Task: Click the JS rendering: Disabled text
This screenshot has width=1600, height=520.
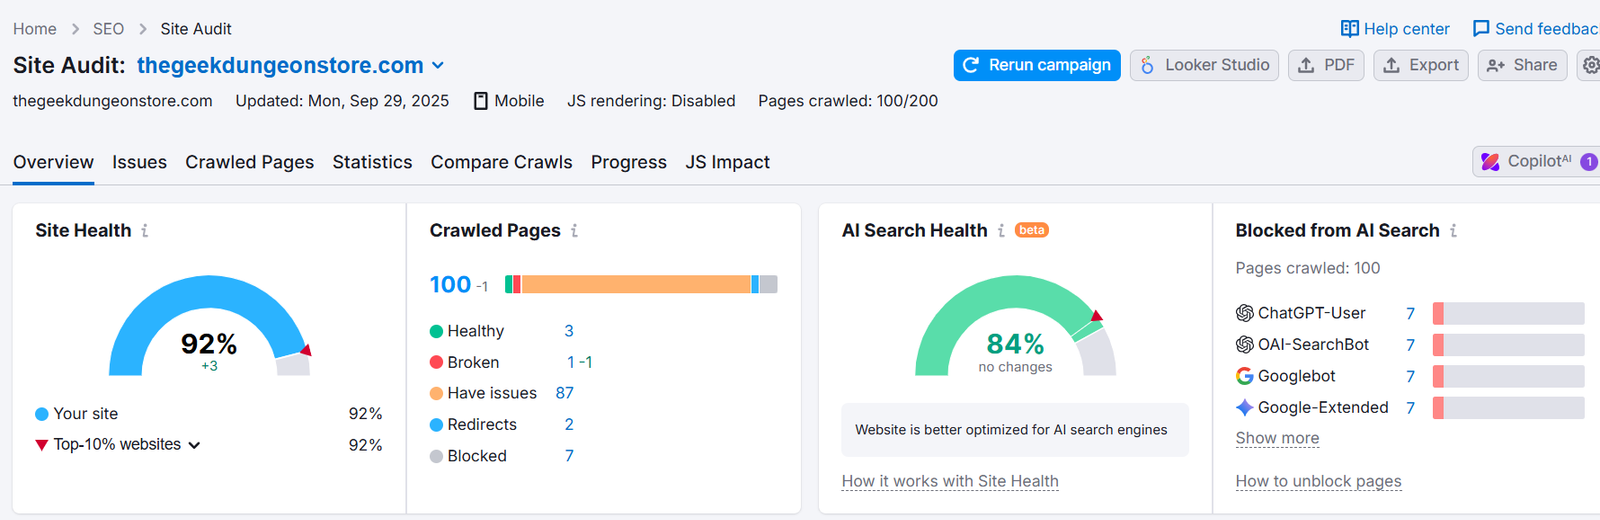Action: coord(651,101)
